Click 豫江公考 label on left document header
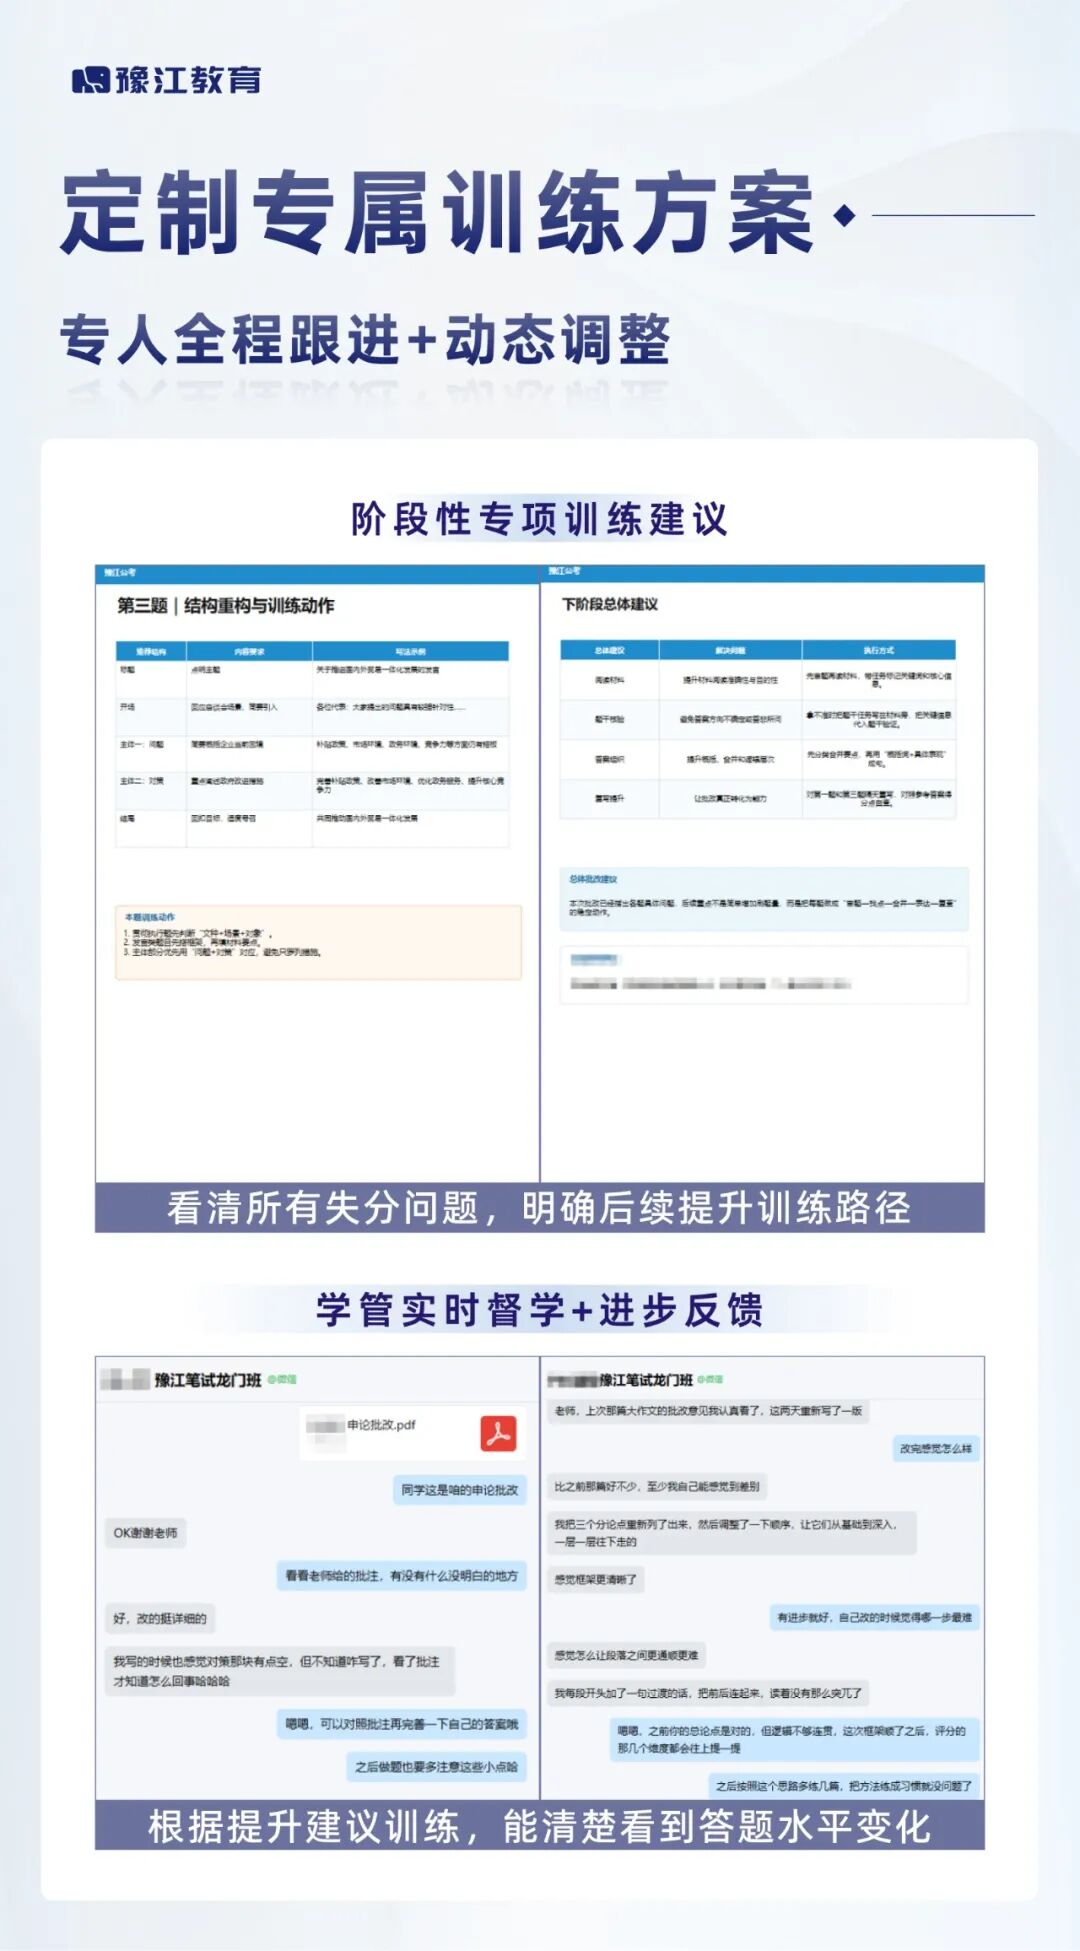 pyautogui.click(x=120, y=573)
